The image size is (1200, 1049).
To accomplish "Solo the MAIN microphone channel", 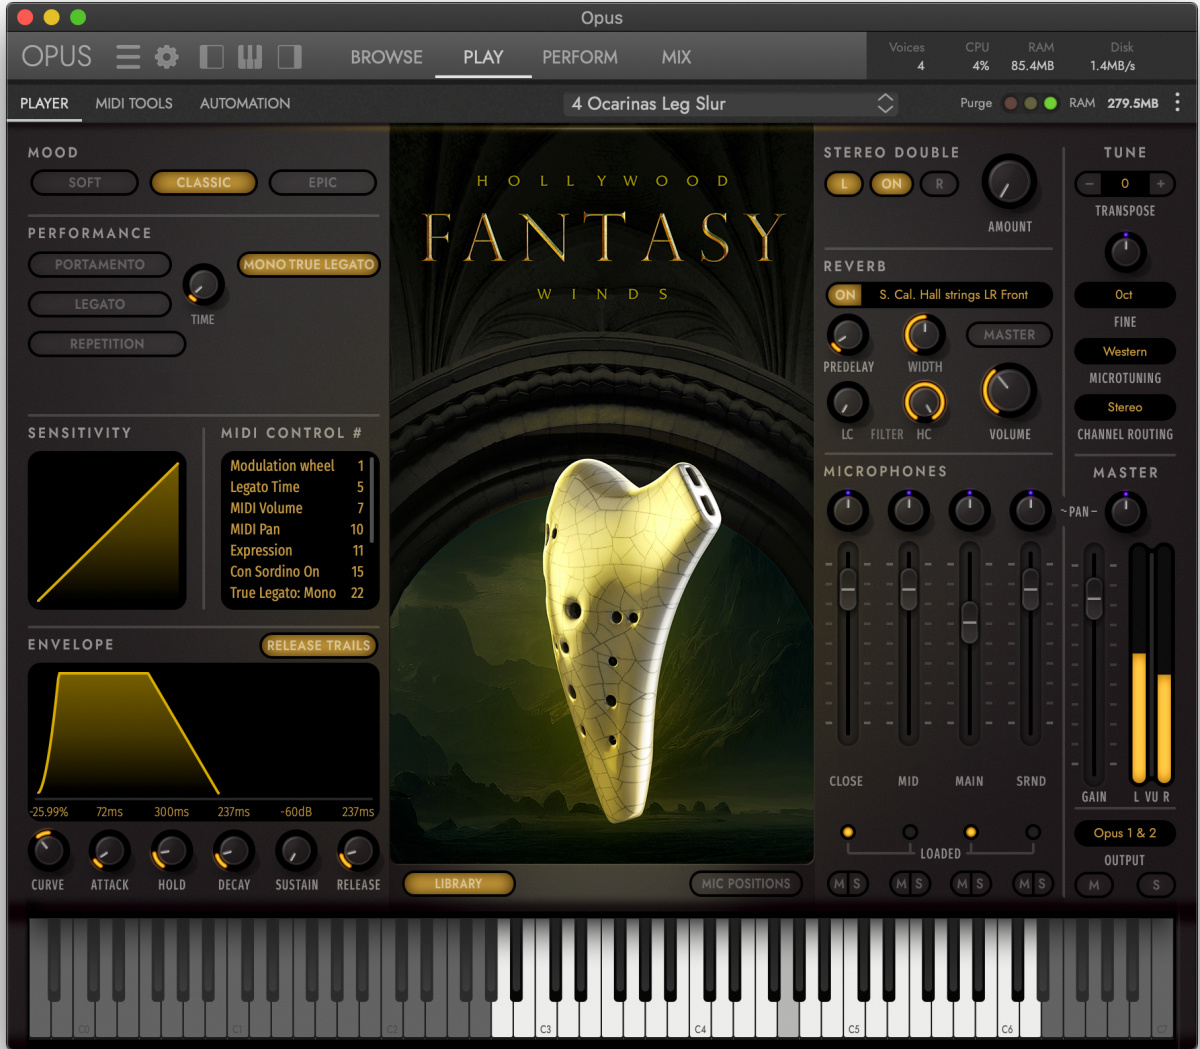I will [979, 885].
